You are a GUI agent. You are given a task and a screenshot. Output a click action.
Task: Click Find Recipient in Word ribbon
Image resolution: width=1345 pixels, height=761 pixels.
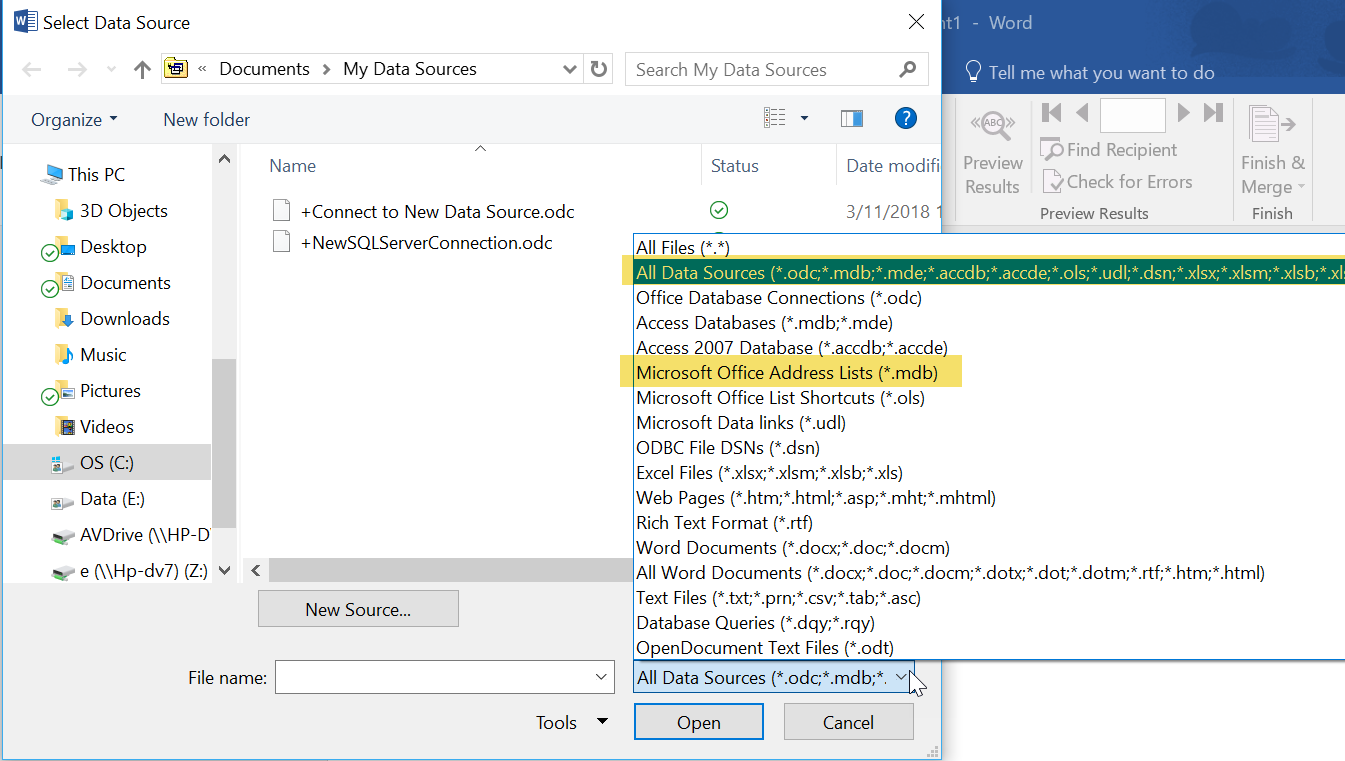1109,150
